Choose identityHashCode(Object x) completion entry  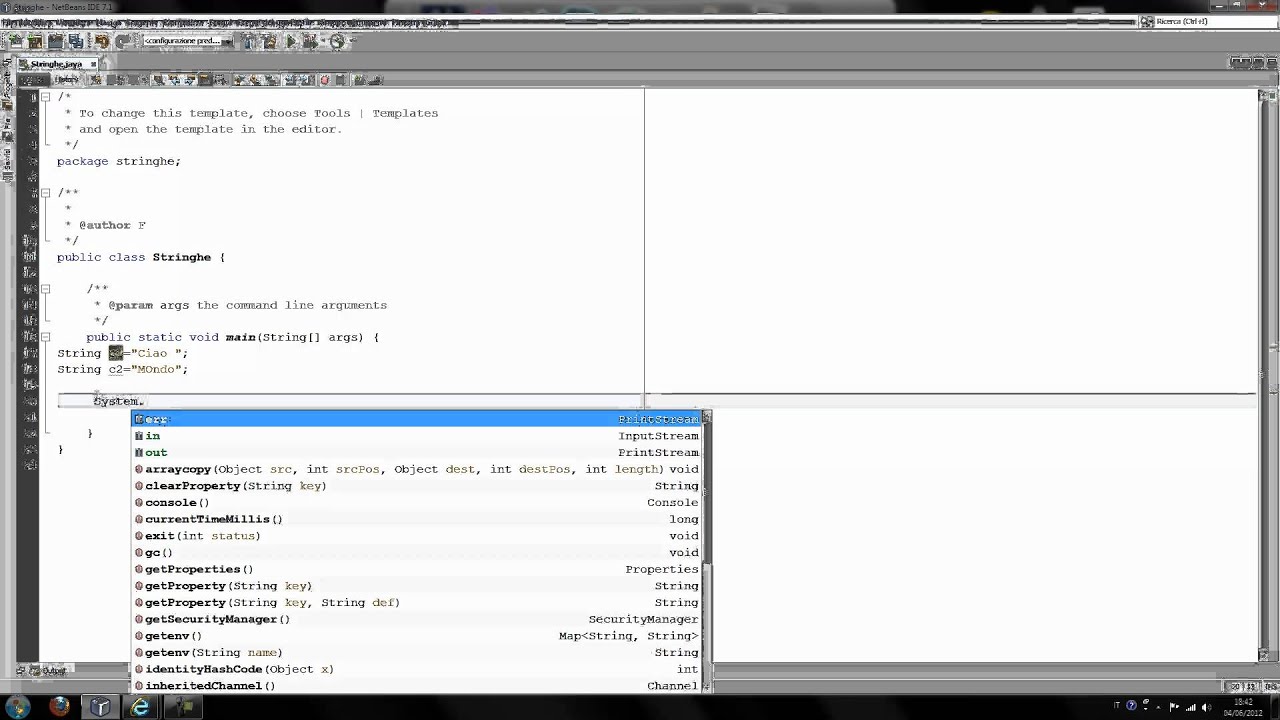click(x=417, y=669)
